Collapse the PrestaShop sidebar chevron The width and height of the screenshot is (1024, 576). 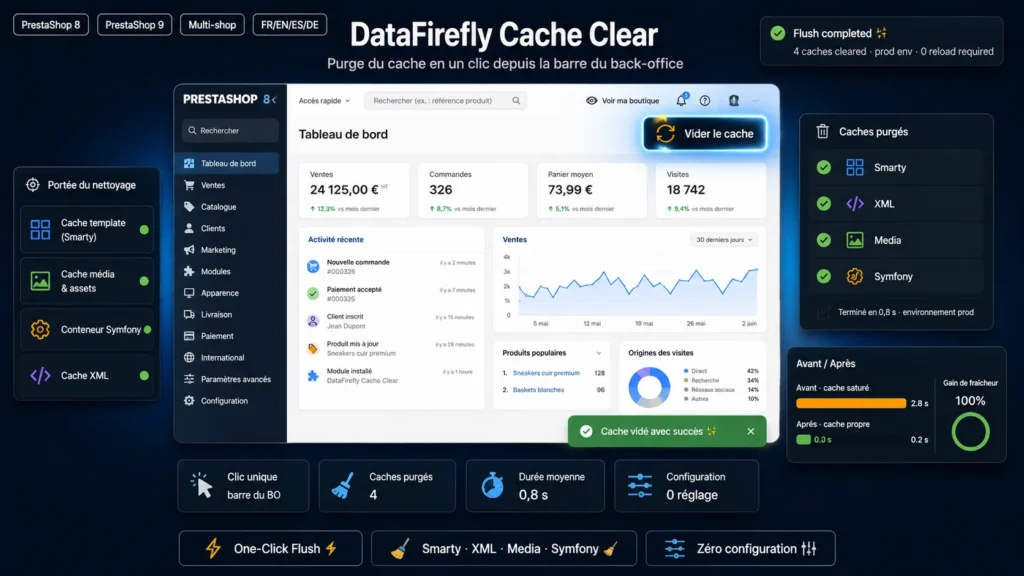click(x=274, y=99)
